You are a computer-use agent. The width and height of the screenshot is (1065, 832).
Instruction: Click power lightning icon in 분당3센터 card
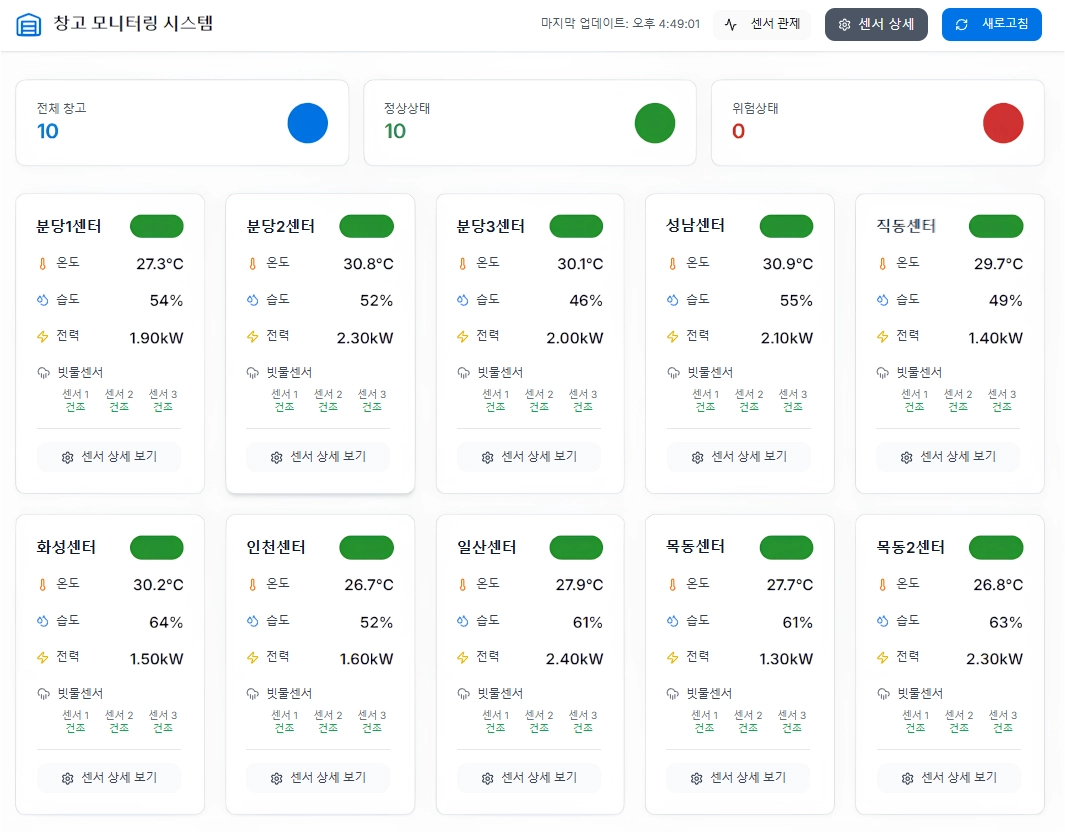pos(463,337)
